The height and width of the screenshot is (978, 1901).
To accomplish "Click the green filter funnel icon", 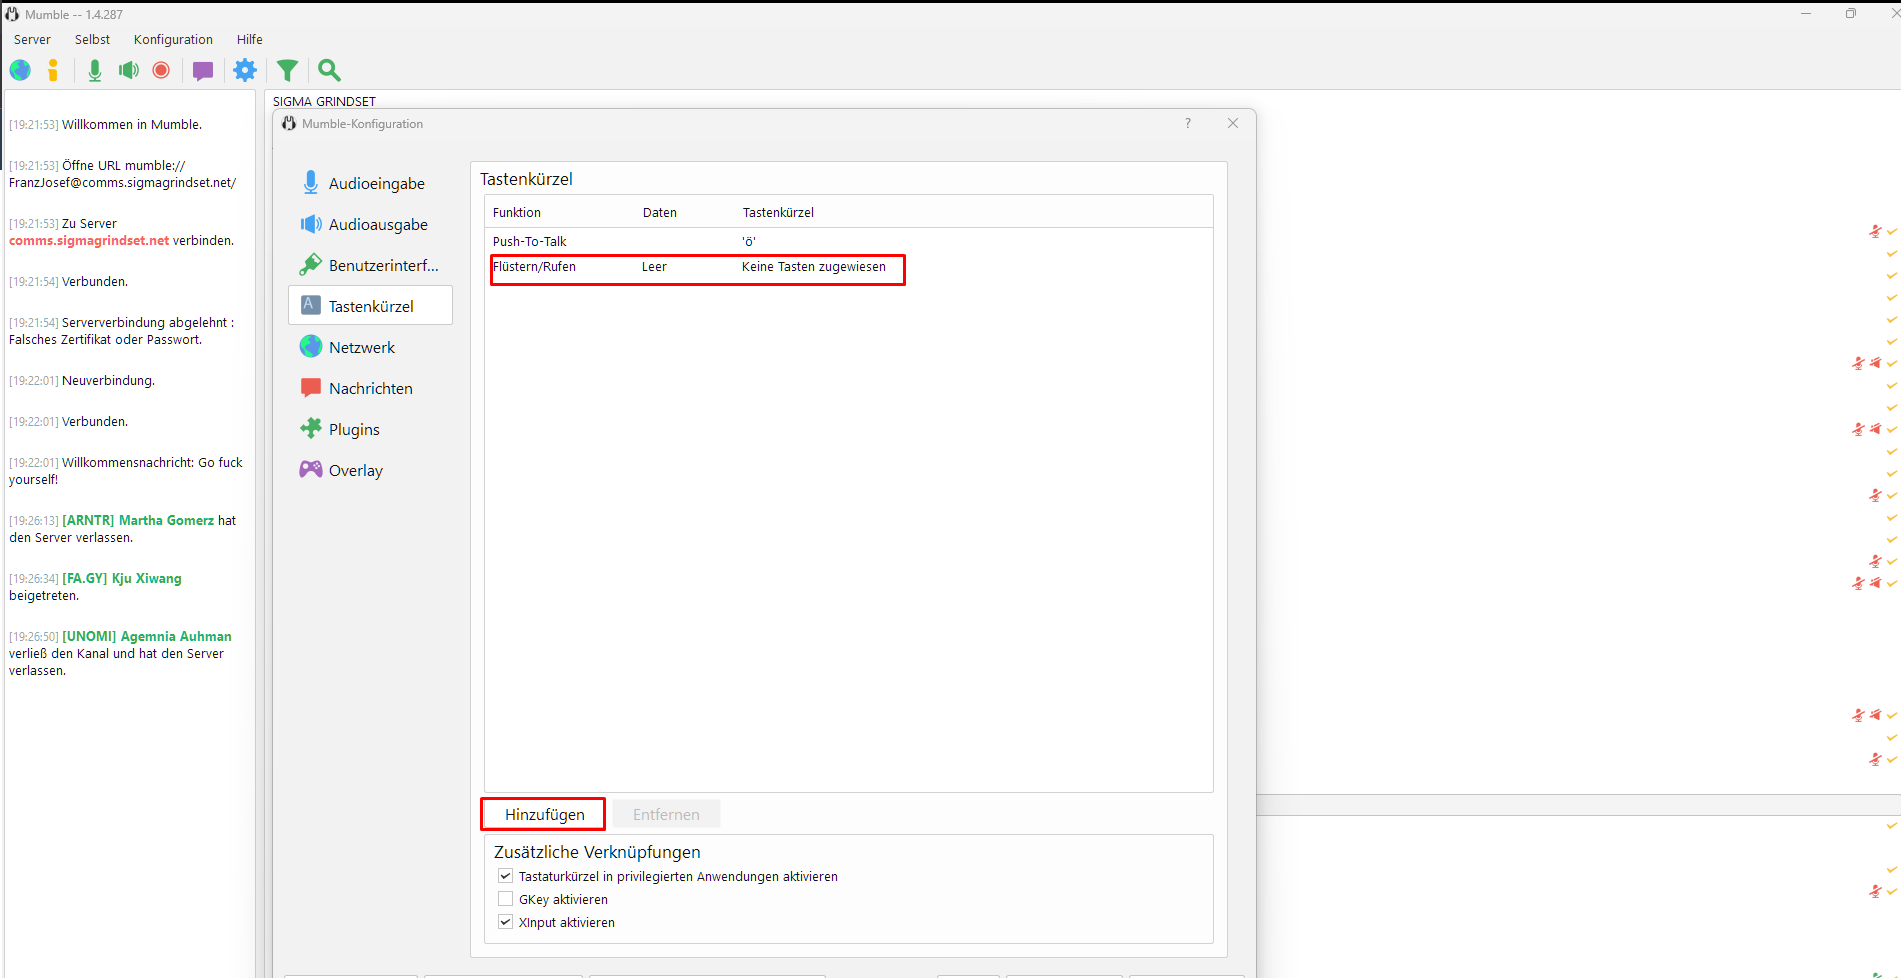I will [287, 70].
